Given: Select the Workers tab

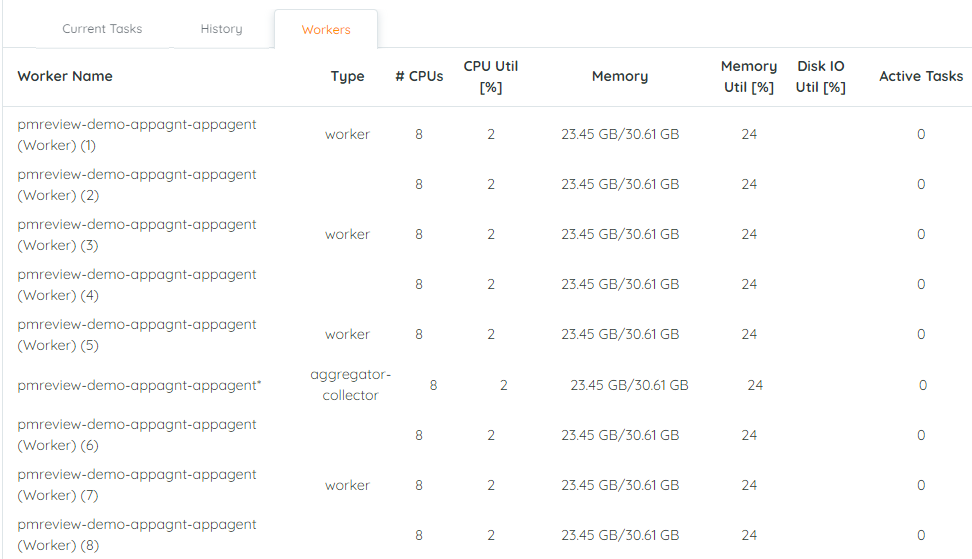Looking at the screenshot, I should click(326, 30).
